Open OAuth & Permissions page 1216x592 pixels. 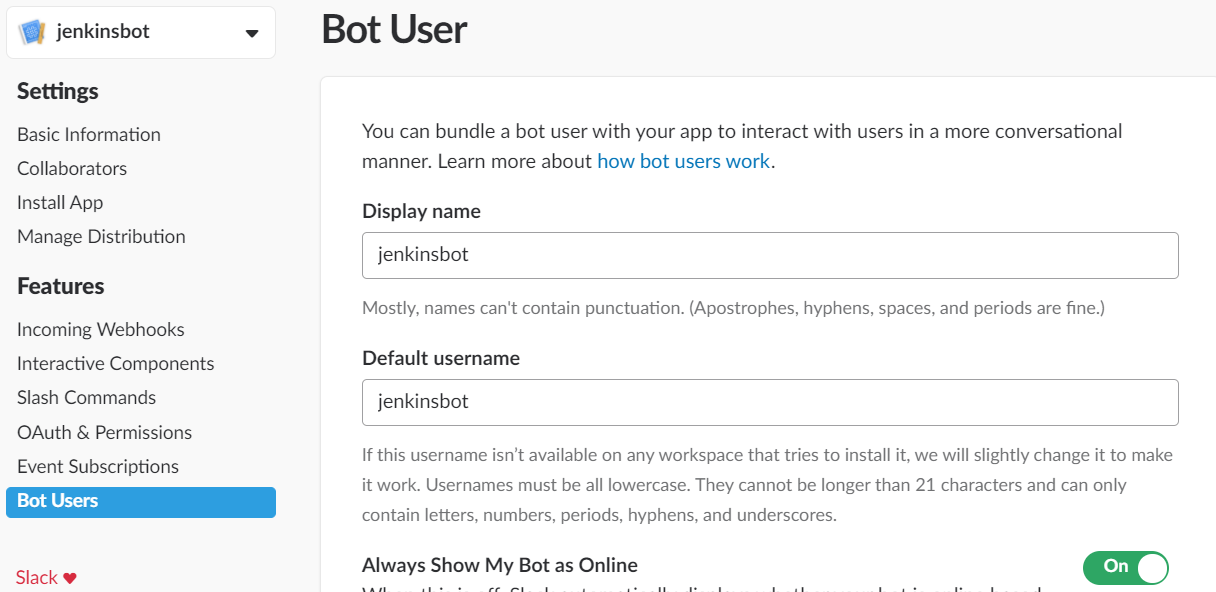pos(105,432)
